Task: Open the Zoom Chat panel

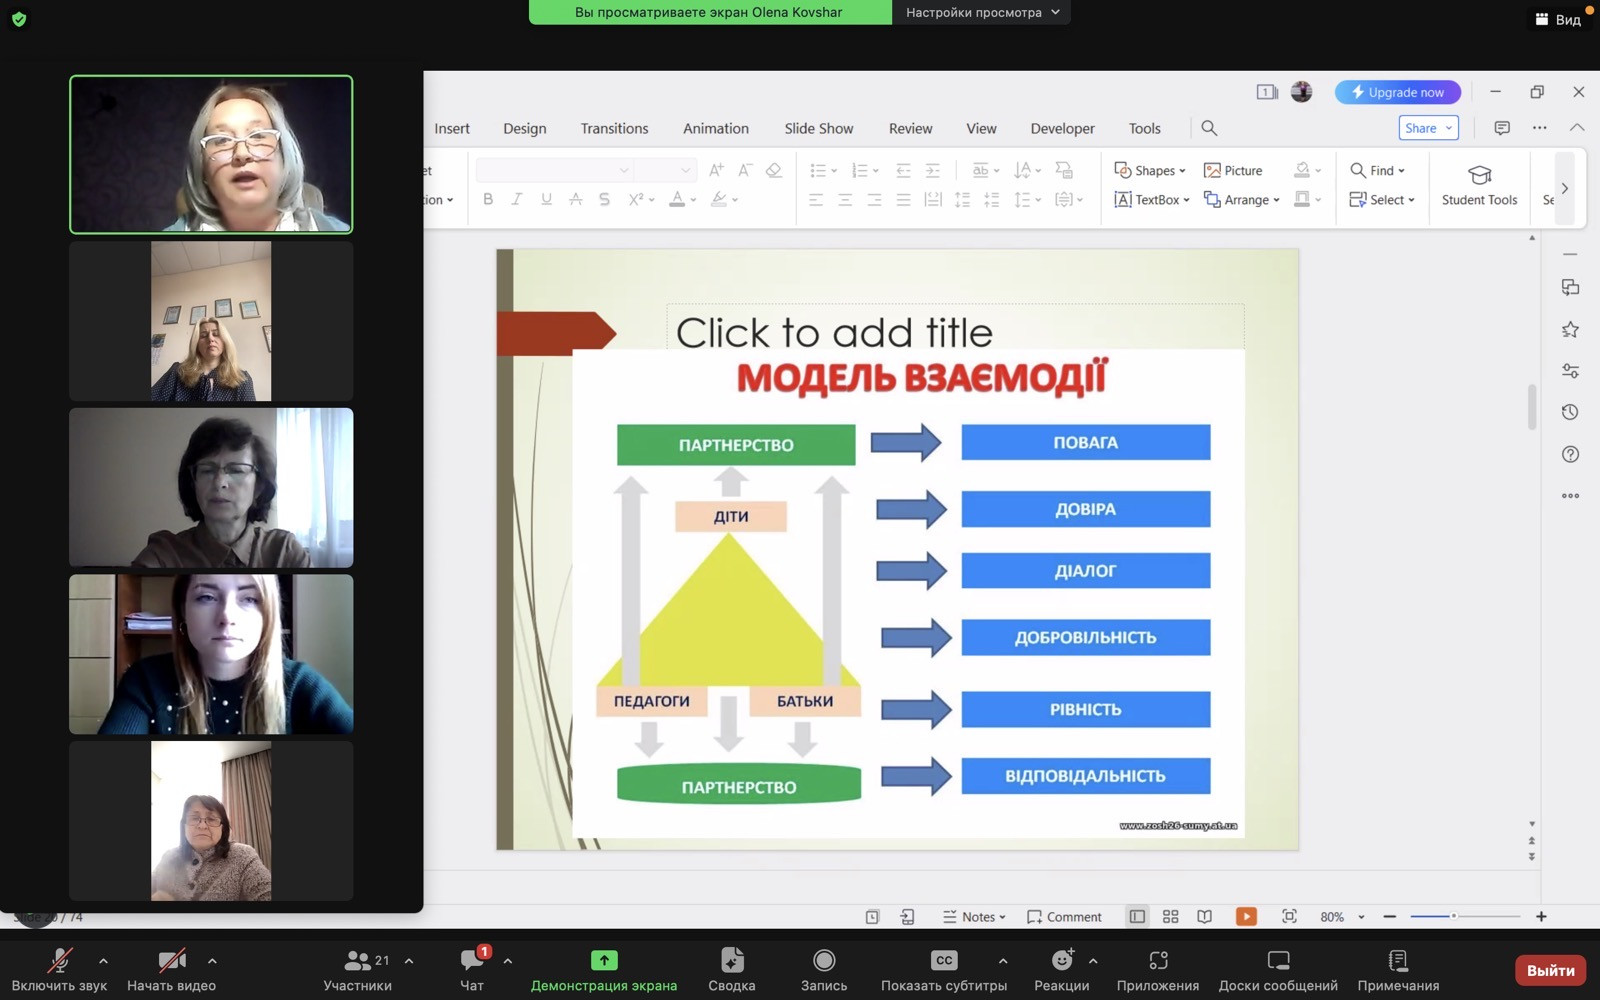Action: [x=471, y=962]
